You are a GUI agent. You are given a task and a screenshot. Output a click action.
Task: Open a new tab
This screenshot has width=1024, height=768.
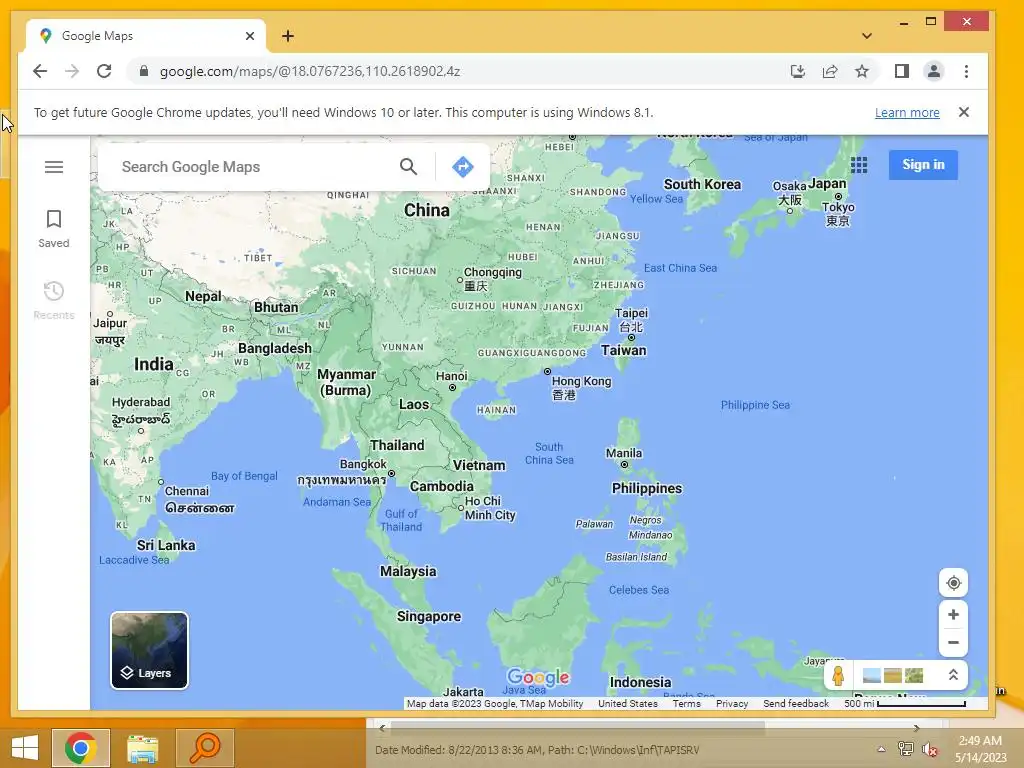pyautogui.click(x=288, y=36)
